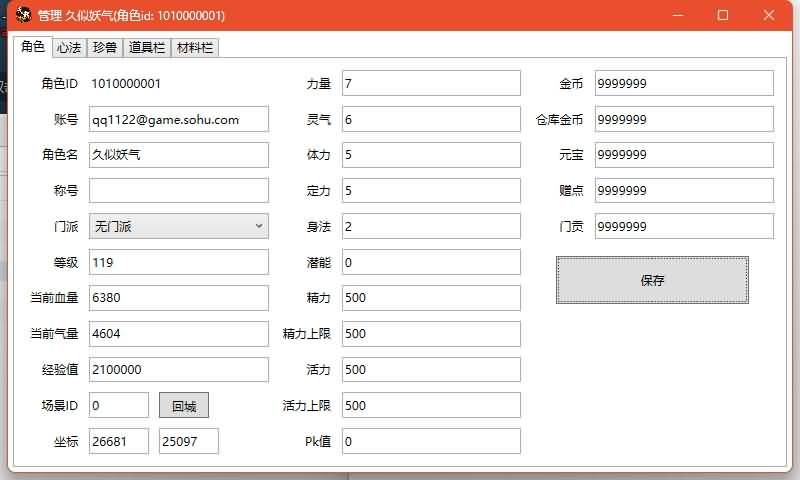Image resolution: width=800 pixels, height=480 pixels.
Task: Click the 活力 input field
Action: click(x=431, y=369)
